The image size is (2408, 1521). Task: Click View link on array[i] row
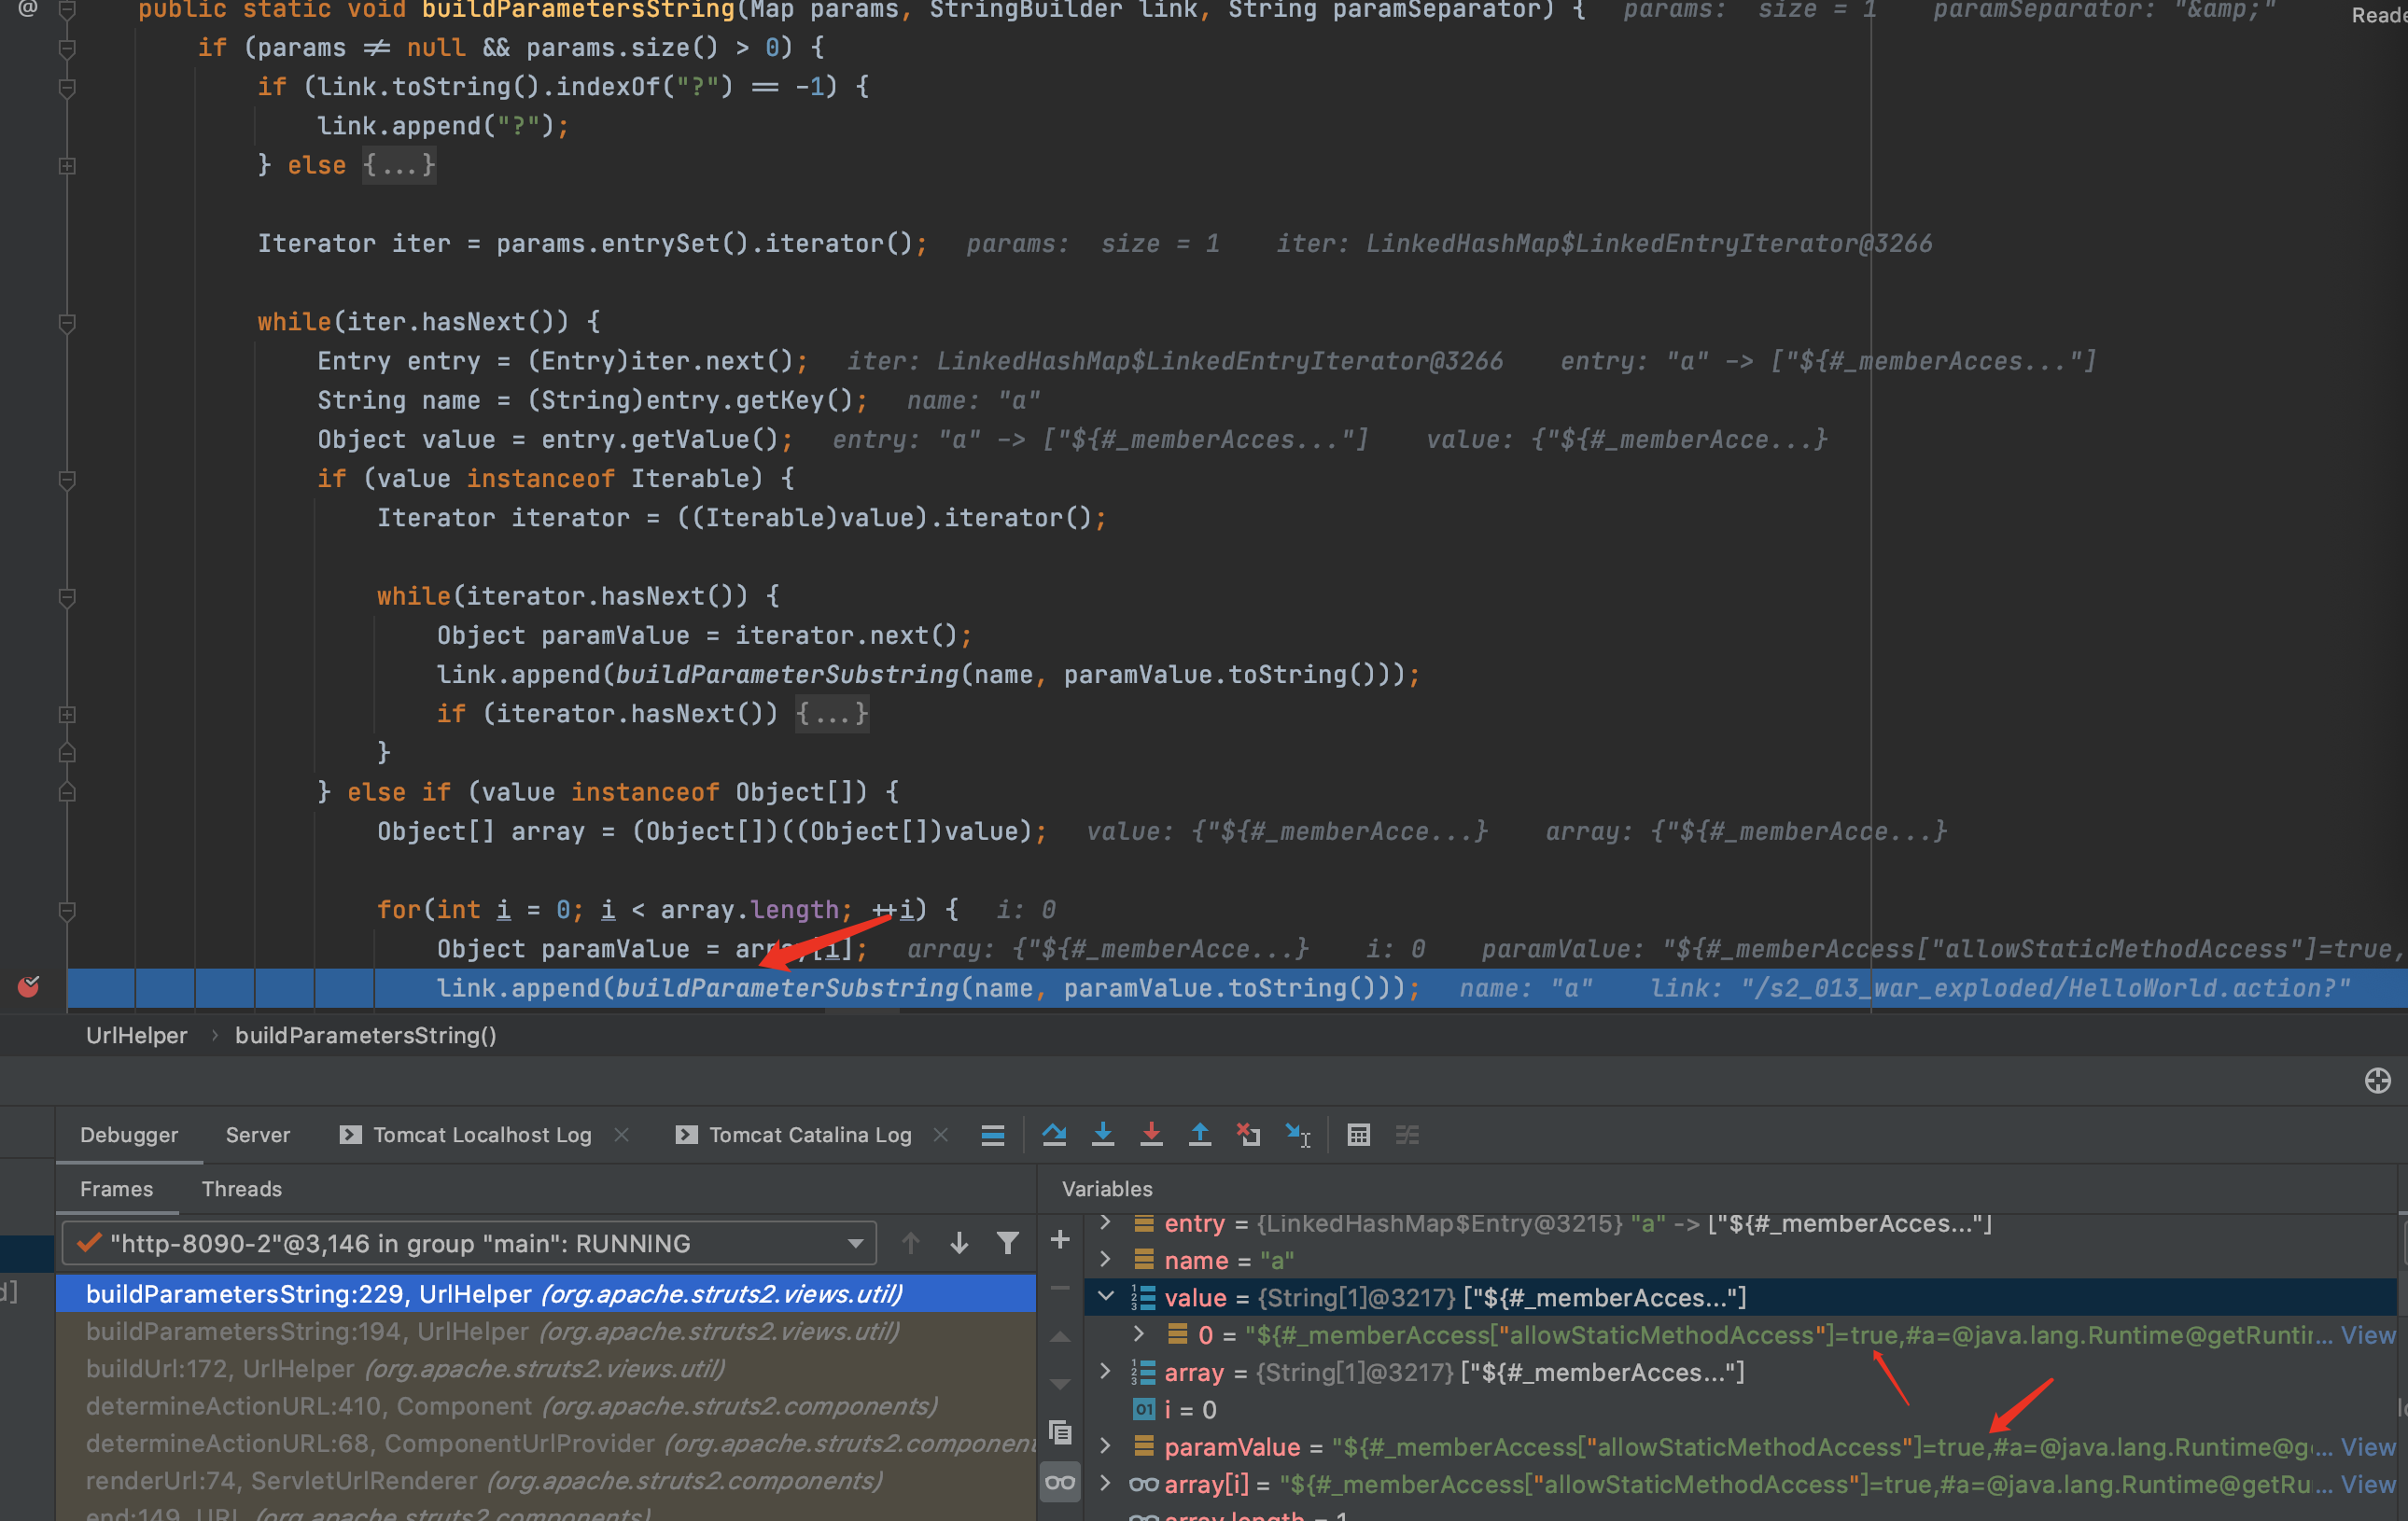[2368, 1484]
